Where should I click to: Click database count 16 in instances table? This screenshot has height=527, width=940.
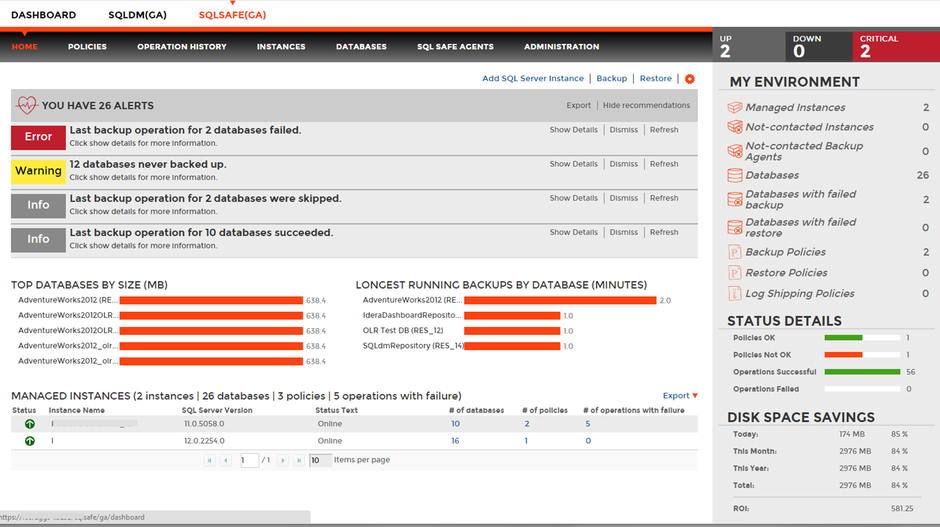[x=455, y=441]
